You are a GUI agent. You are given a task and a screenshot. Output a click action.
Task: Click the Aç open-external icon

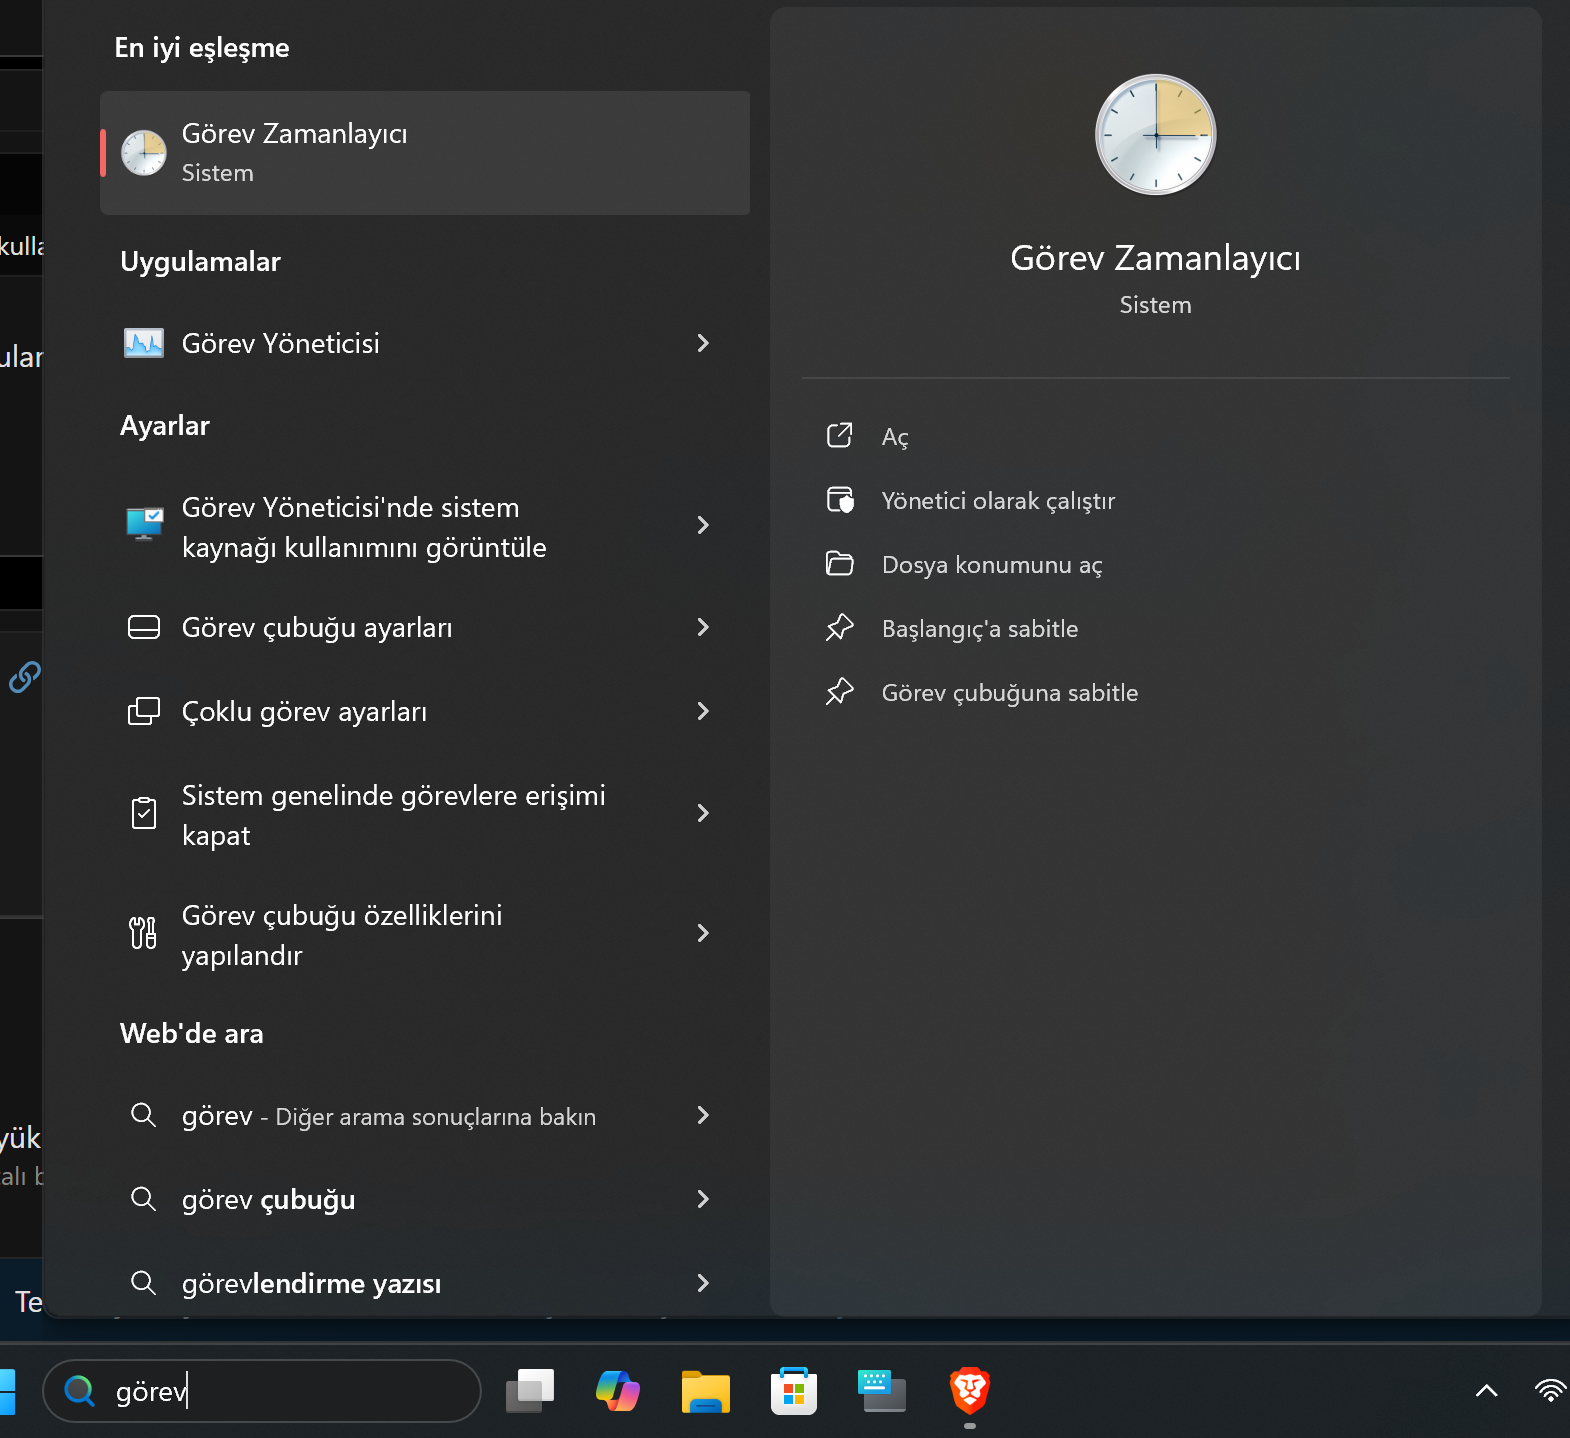pyautogui.click(x=840, y=435)
